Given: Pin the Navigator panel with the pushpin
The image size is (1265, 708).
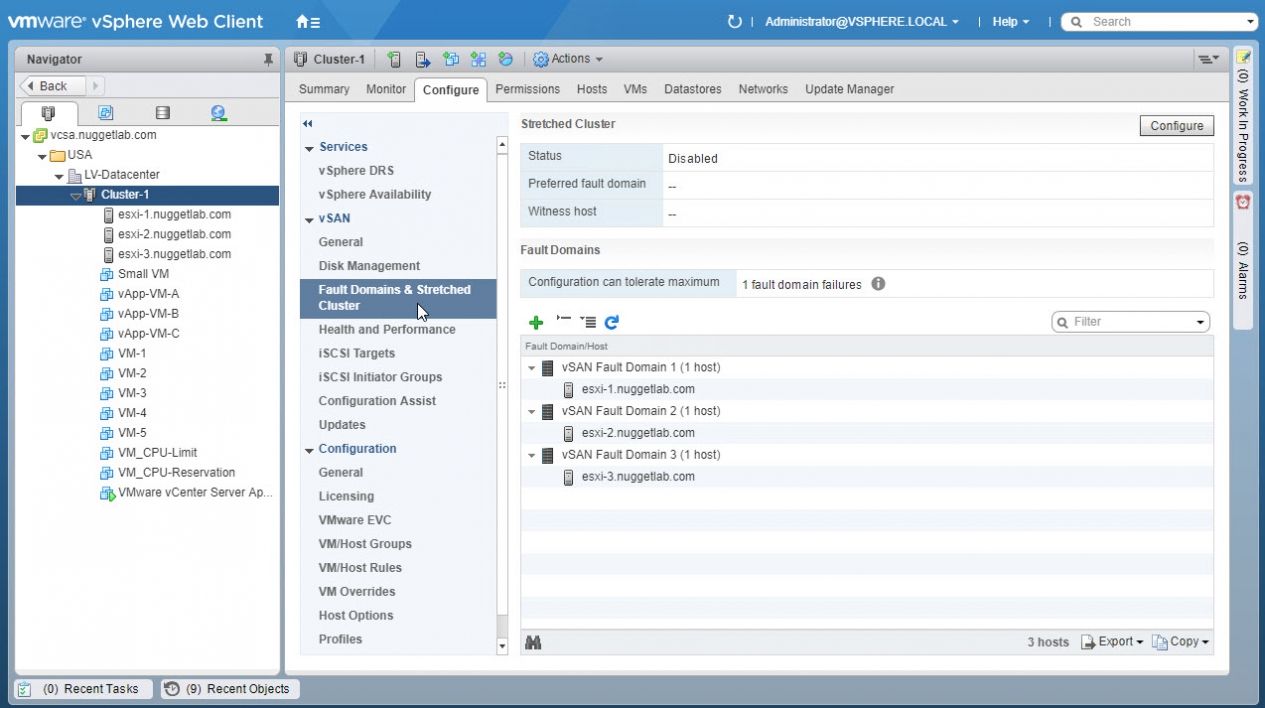Looking at the screenshot, I should click(268, 60).
